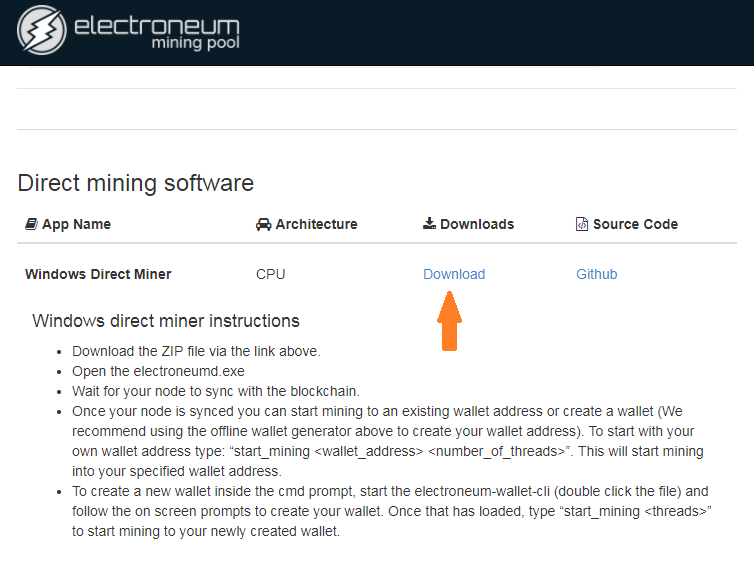The height and width of the screenshot is (570, 754).
Task: Click the CPU architecture cell
Action: click(x=271, y=274)
